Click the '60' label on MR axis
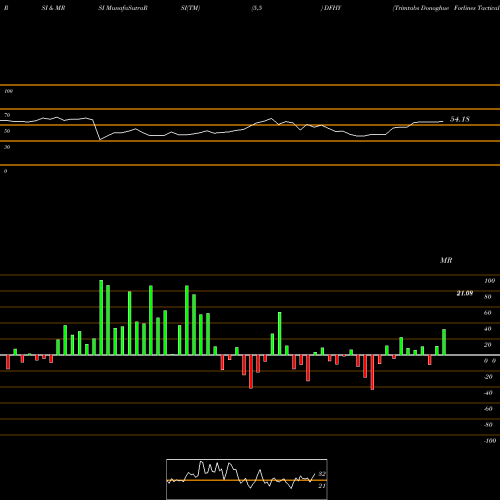This screenshot has height=500, width=500. (488, 313)
